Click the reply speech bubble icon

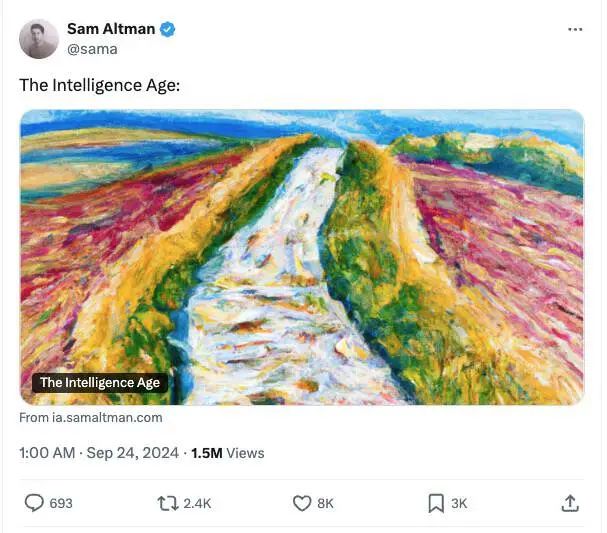33,503
